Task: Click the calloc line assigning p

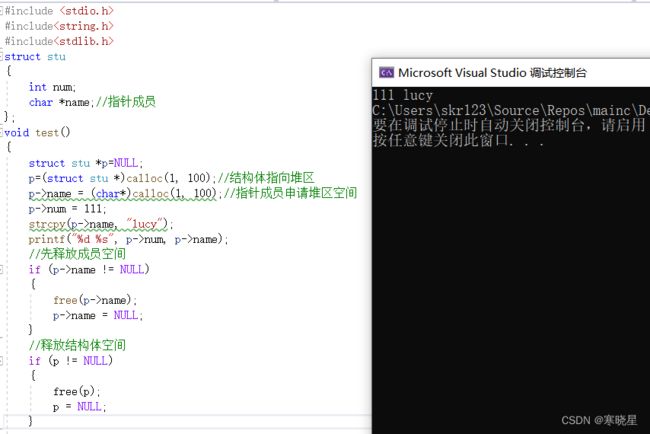Action: 122,178
